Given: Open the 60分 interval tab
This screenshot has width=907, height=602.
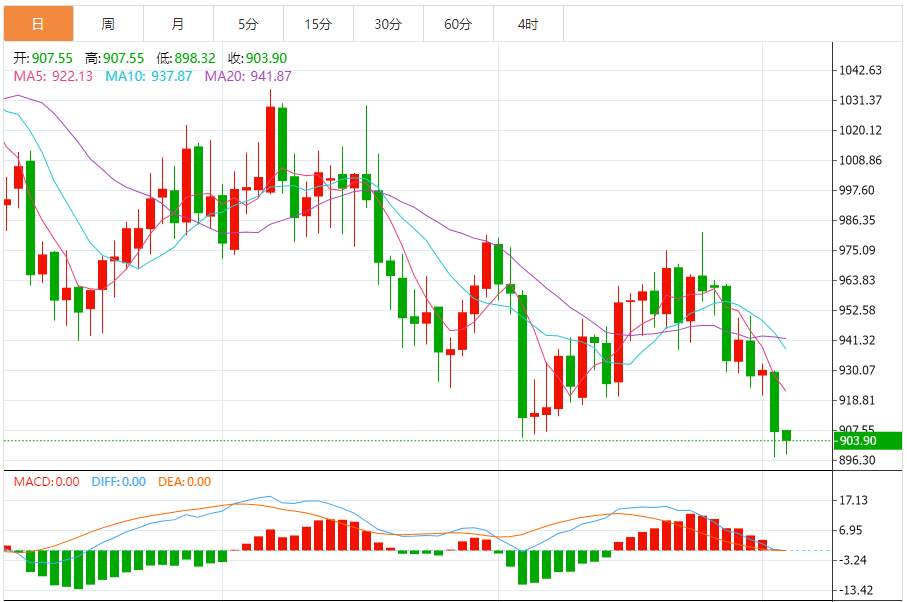Looking at the screenshot, I should tap(458, 24).
